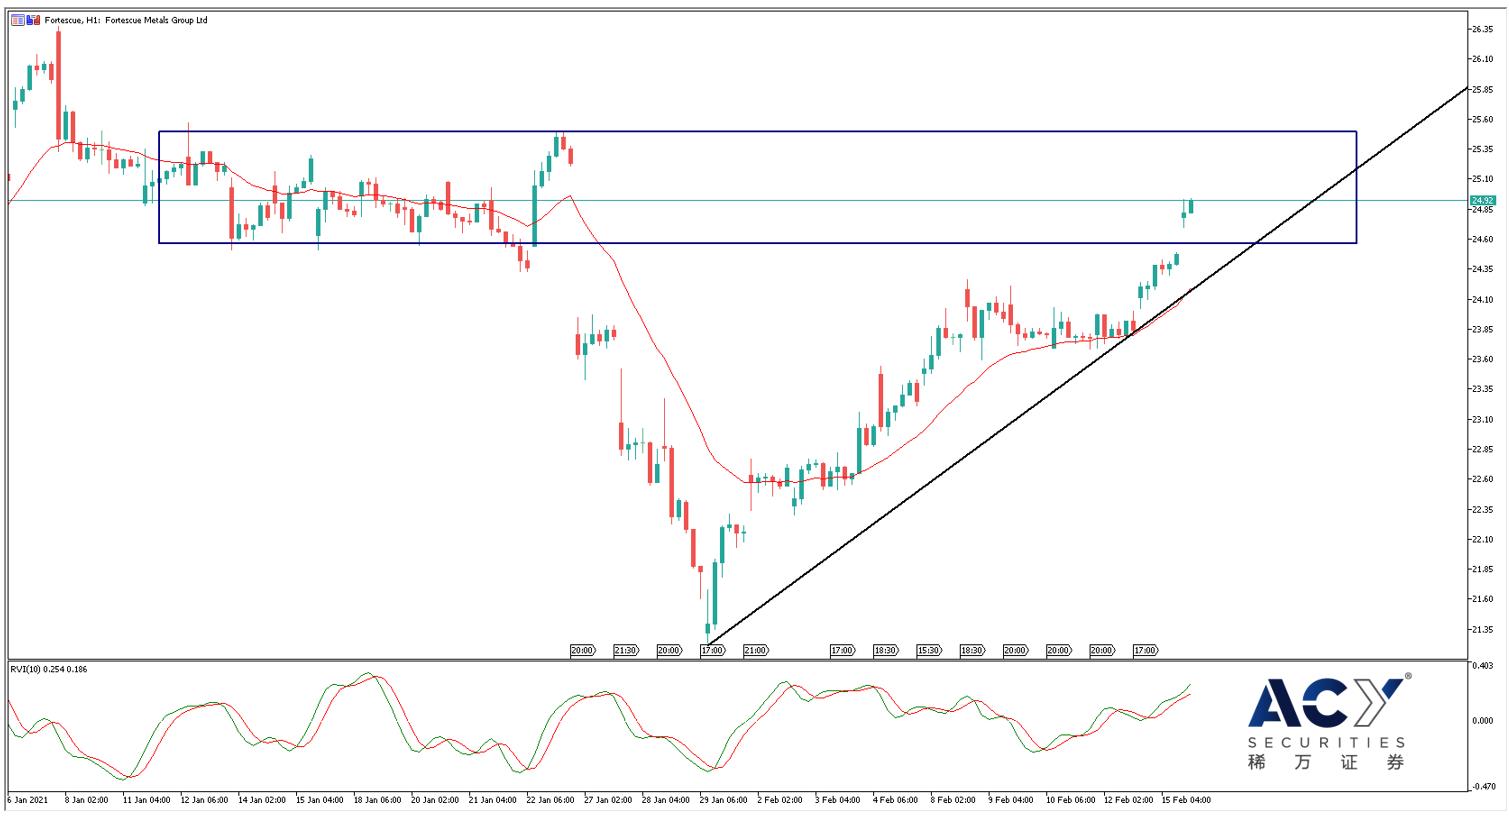Click the 25.35 price axis label
Image resolution: width=1509 pixels, height=817 pixels.
click(1482, 149)
